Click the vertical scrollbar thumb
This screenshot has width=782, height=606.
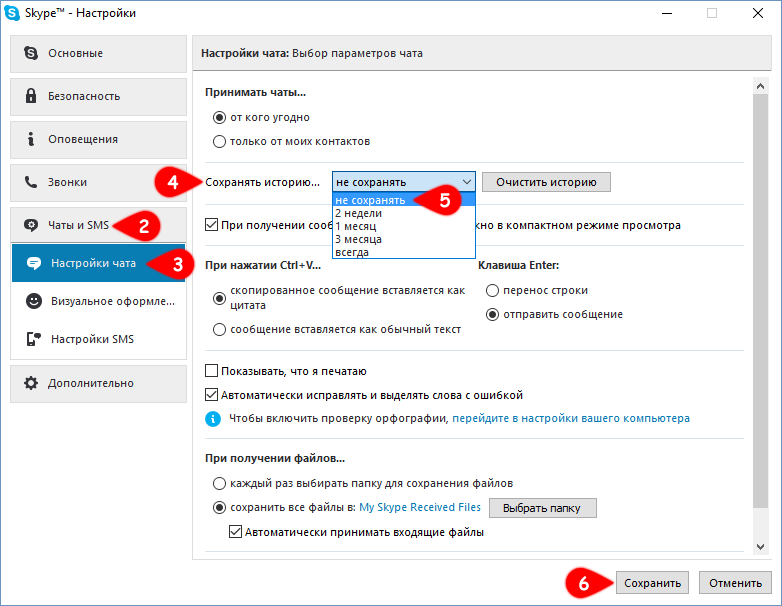point(760,301)
